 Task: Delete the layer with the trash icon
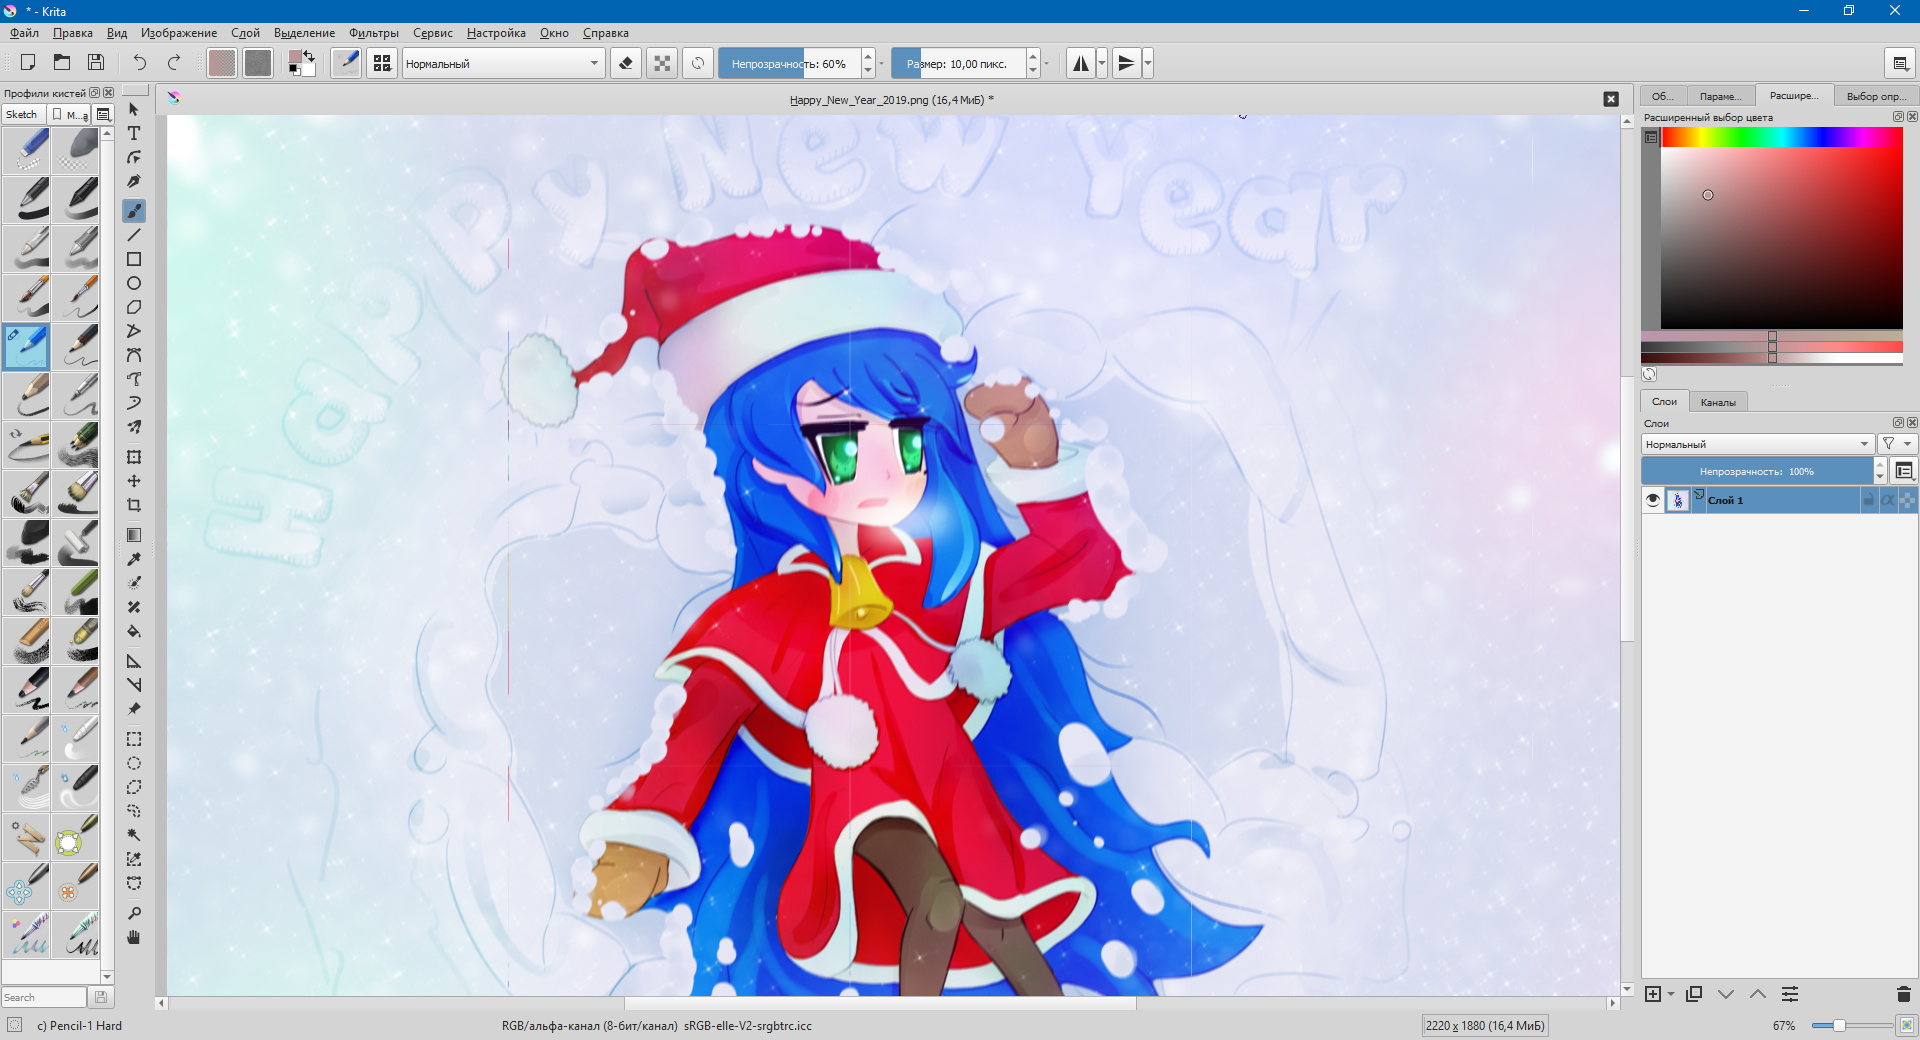point(1903,994)
